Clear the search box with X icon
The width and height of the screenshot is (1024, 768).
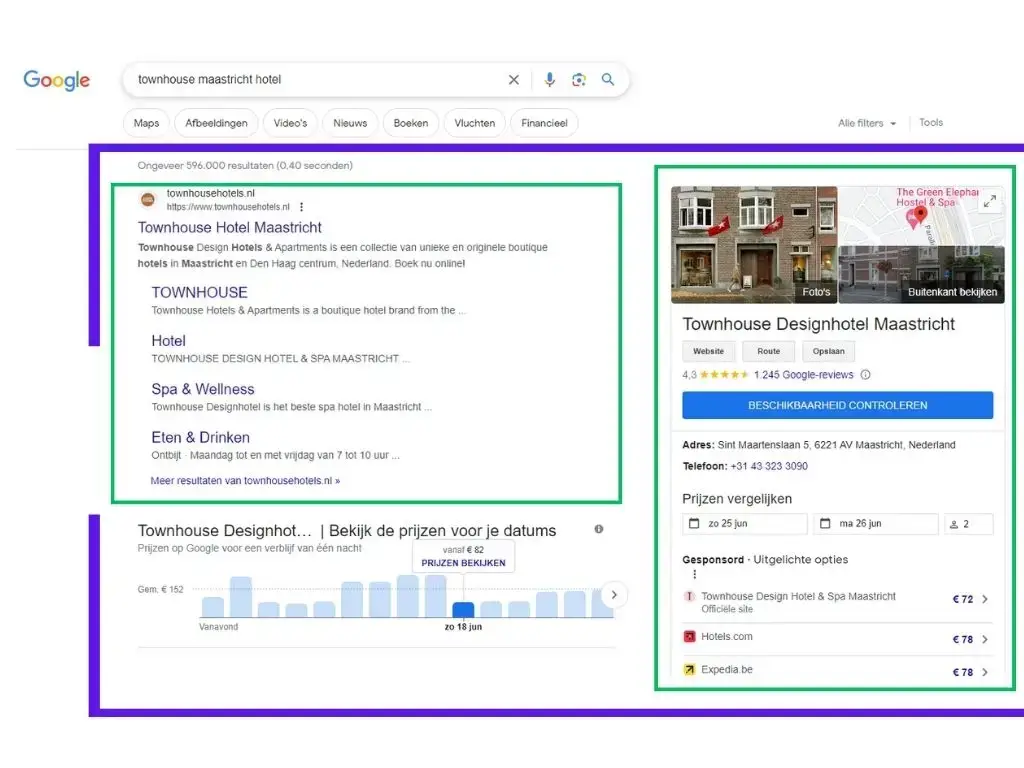pyautogui.click(x=514, y=80)
